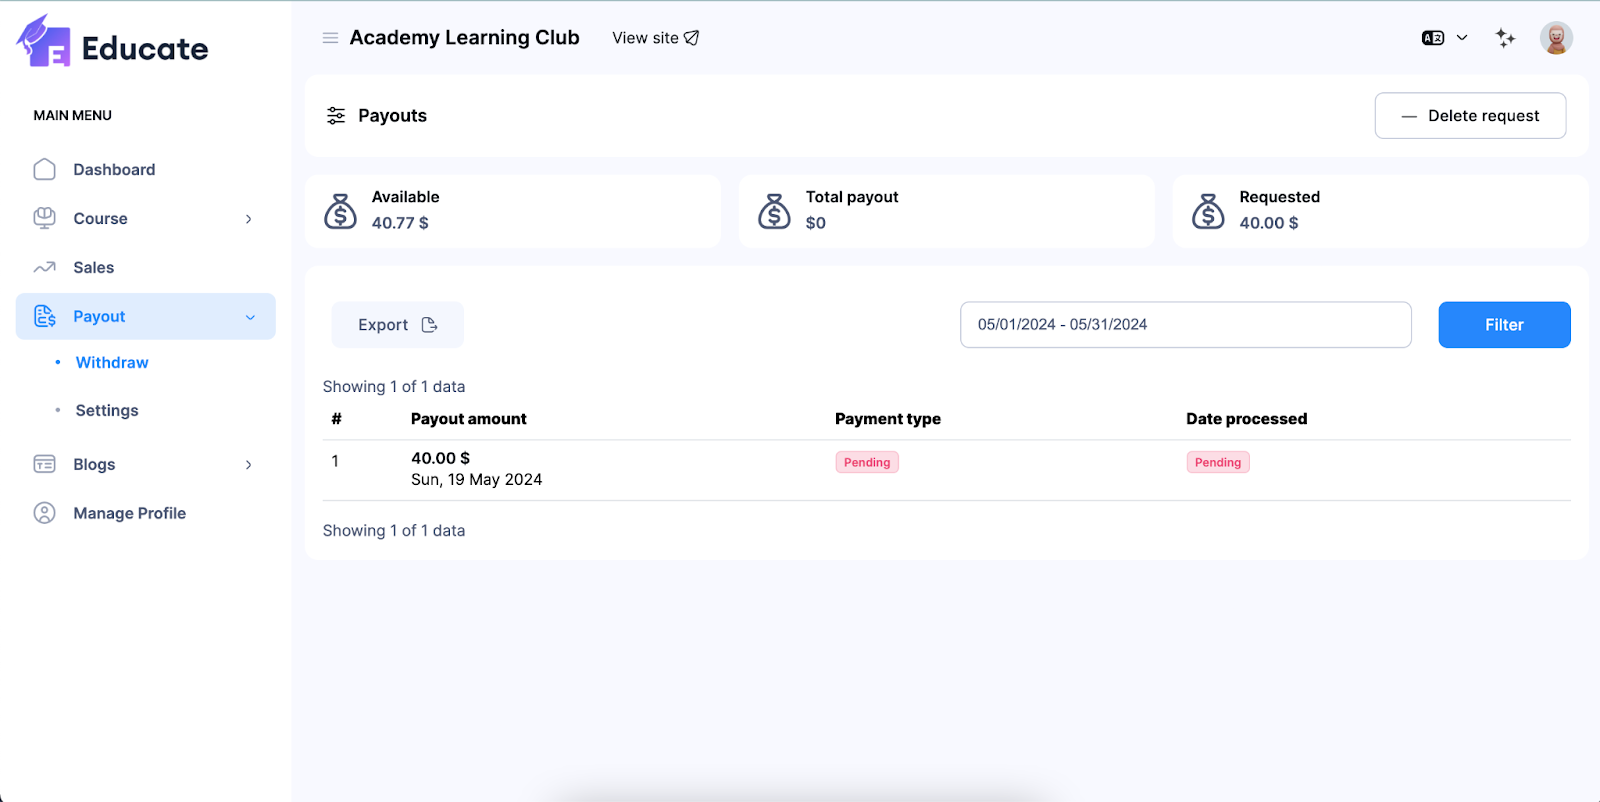
Task: Click the Total payout money bag icon
Action: [774, 211]
